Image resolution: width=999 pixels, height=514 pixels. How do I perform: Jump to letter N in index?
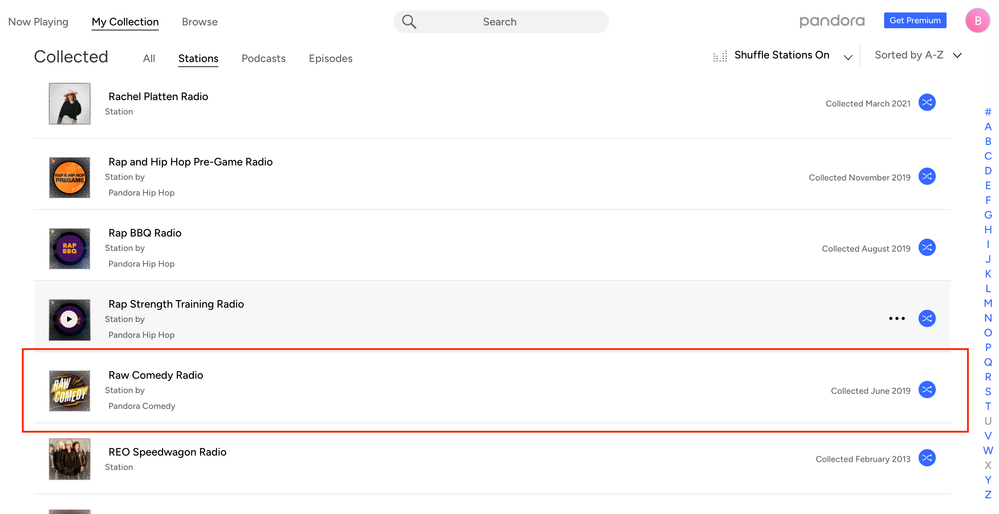tap(988, 318)
